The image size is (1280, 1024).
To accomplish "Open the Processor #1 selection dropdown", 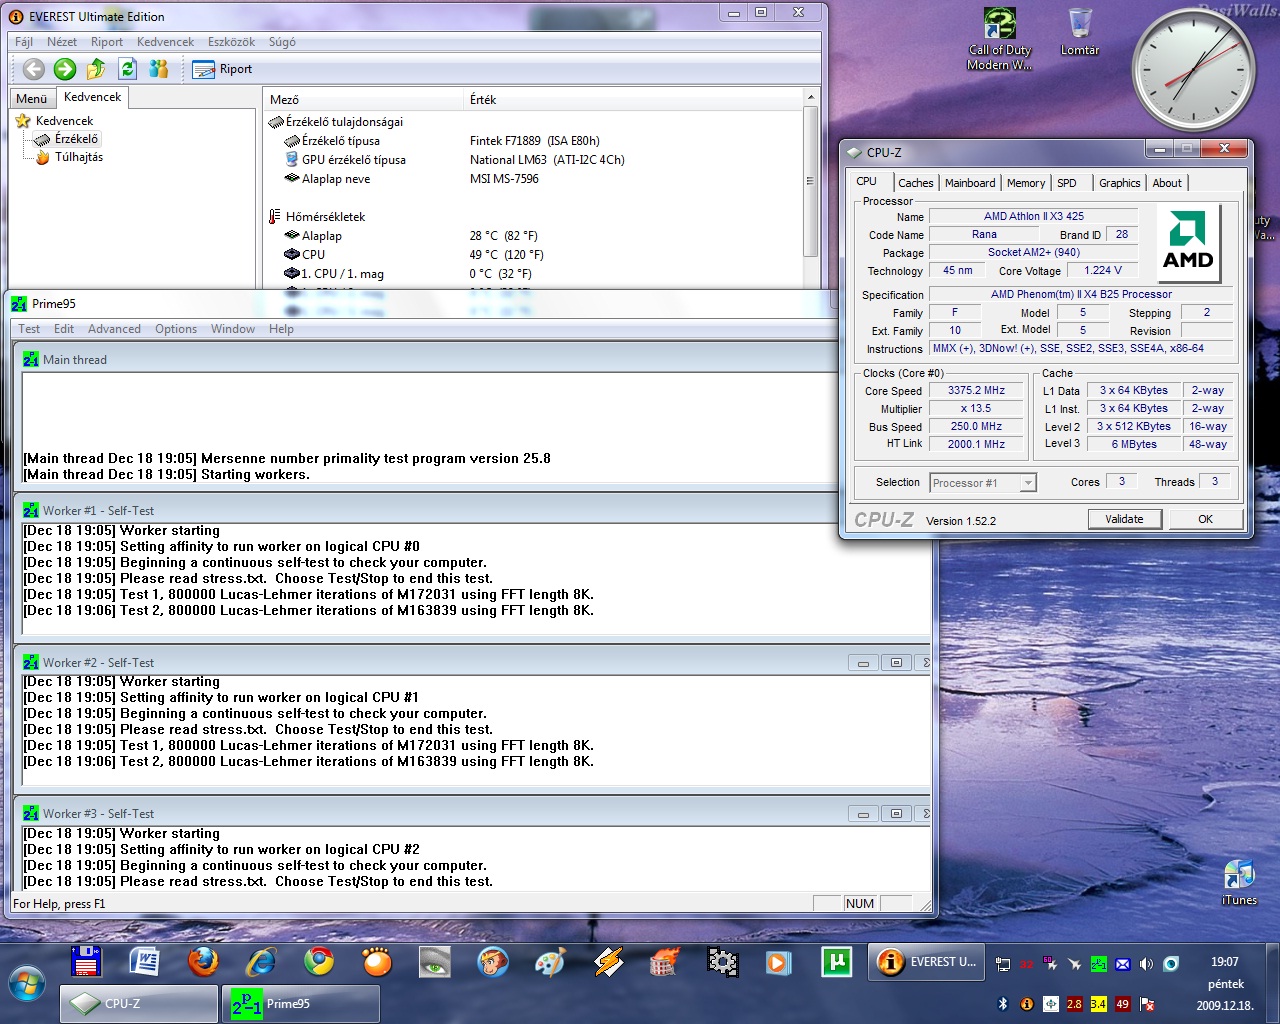I will point(983,483).
